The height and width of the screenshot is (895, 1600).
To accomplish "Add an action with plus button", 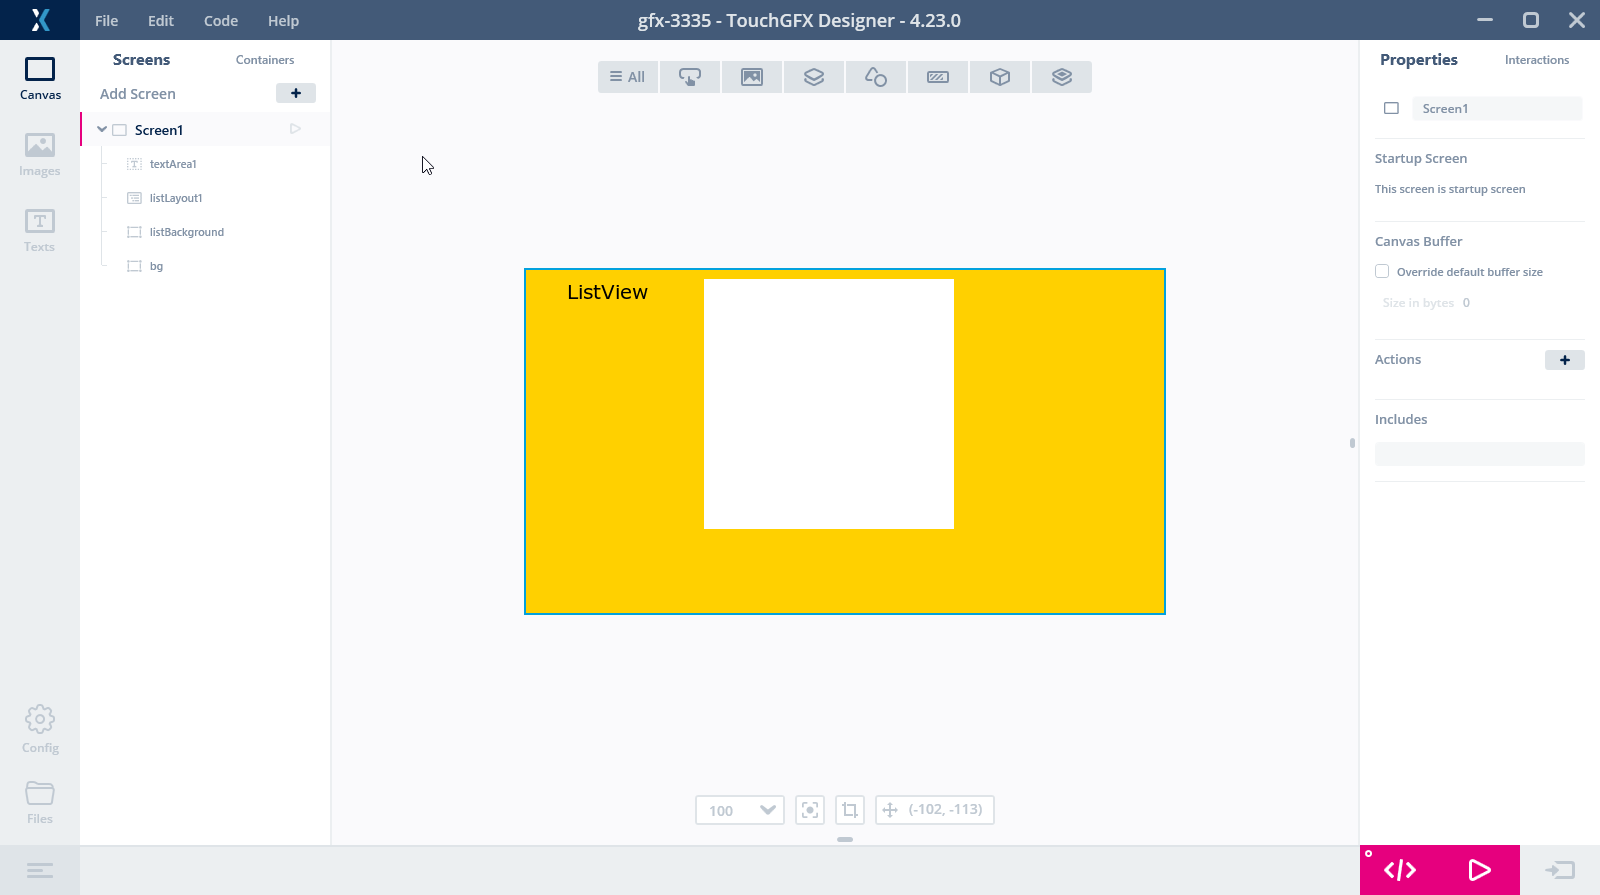I will (1564, 360).
